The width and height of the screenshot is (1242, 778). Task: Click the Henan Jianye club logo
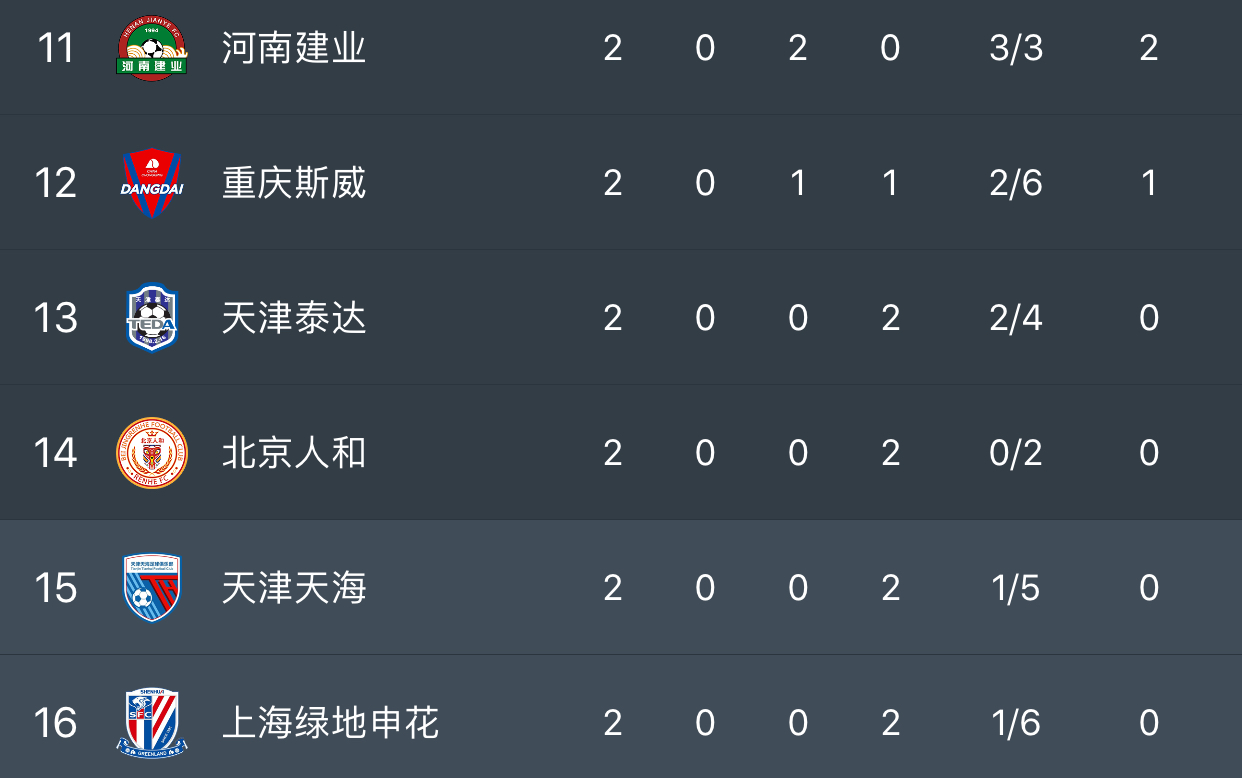tap(151, 48)
